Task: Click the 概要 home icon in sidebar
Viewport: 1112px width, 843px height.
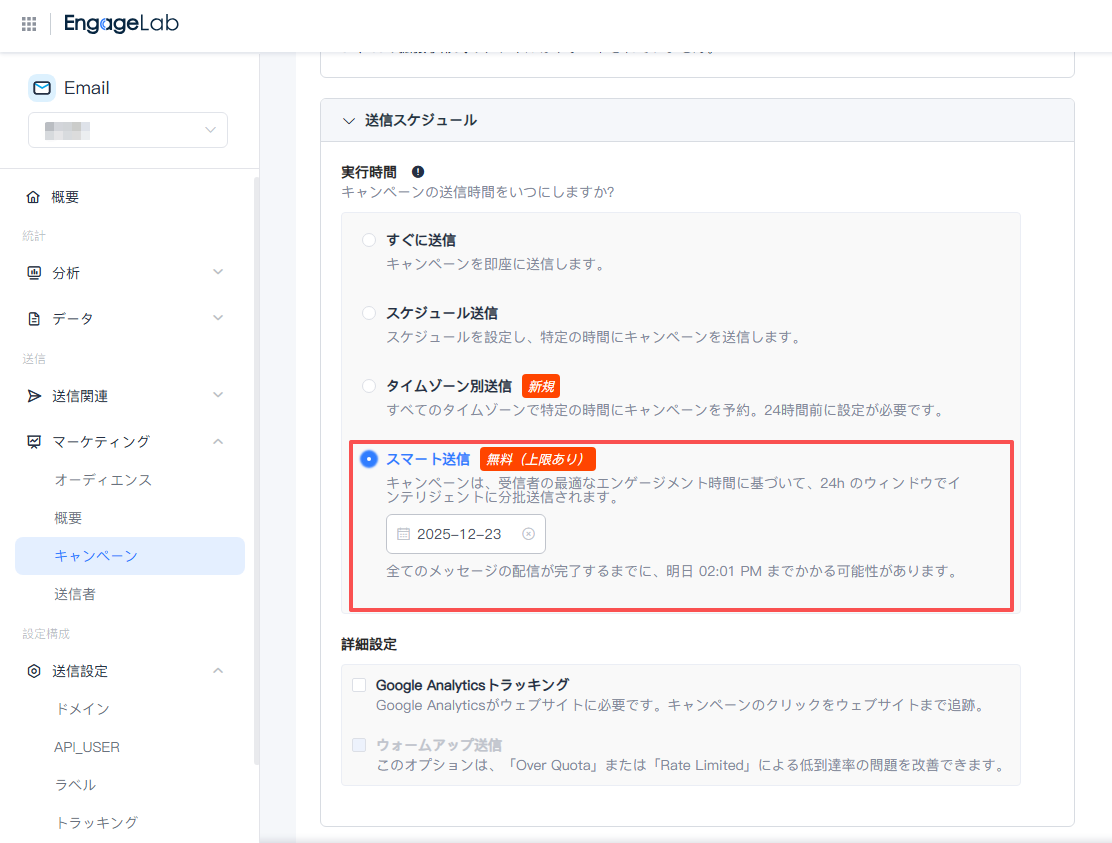Action: 34,197
